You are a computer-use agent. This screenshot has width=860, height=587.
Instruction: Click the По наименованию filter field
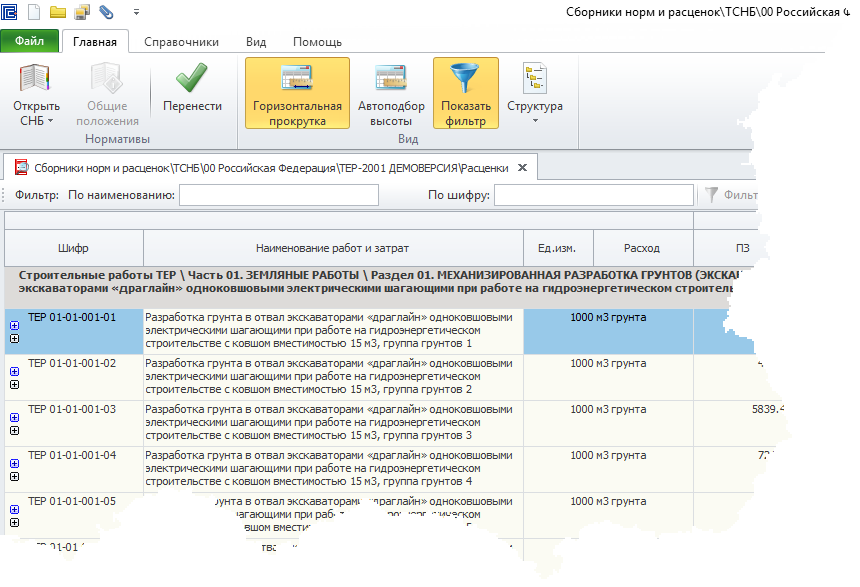click(x=278, y=195)
